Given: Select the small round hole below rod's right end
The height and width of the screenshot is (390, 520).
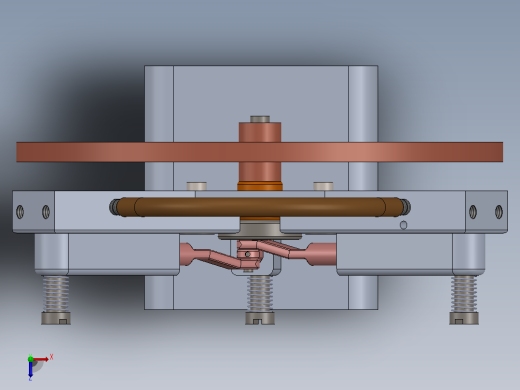Looking at the screenshot, I should [x=403, y=225].
